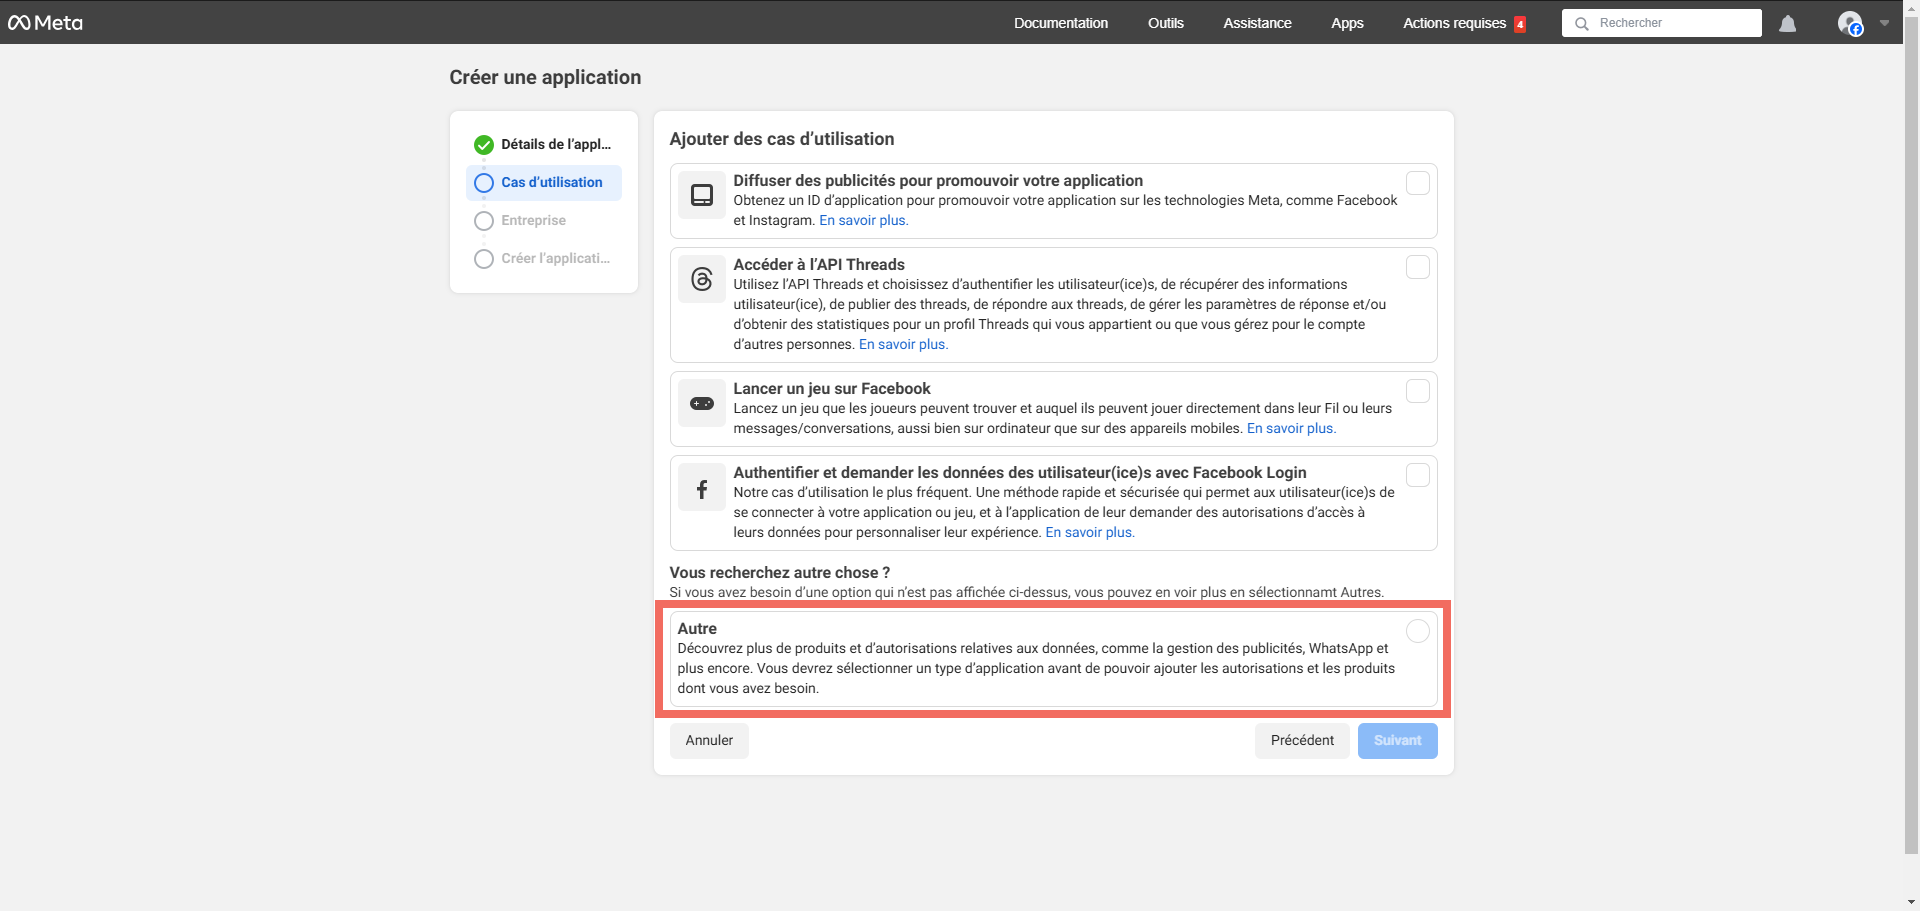Click the Suivant button
1920x911 pixels.
[x=1397, y=741]
